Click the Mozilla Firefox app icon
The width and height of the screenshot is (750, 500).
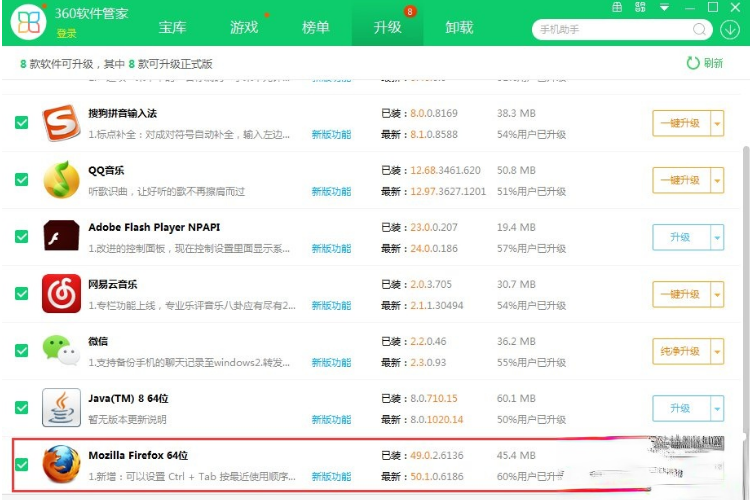[x=61, y=465]
